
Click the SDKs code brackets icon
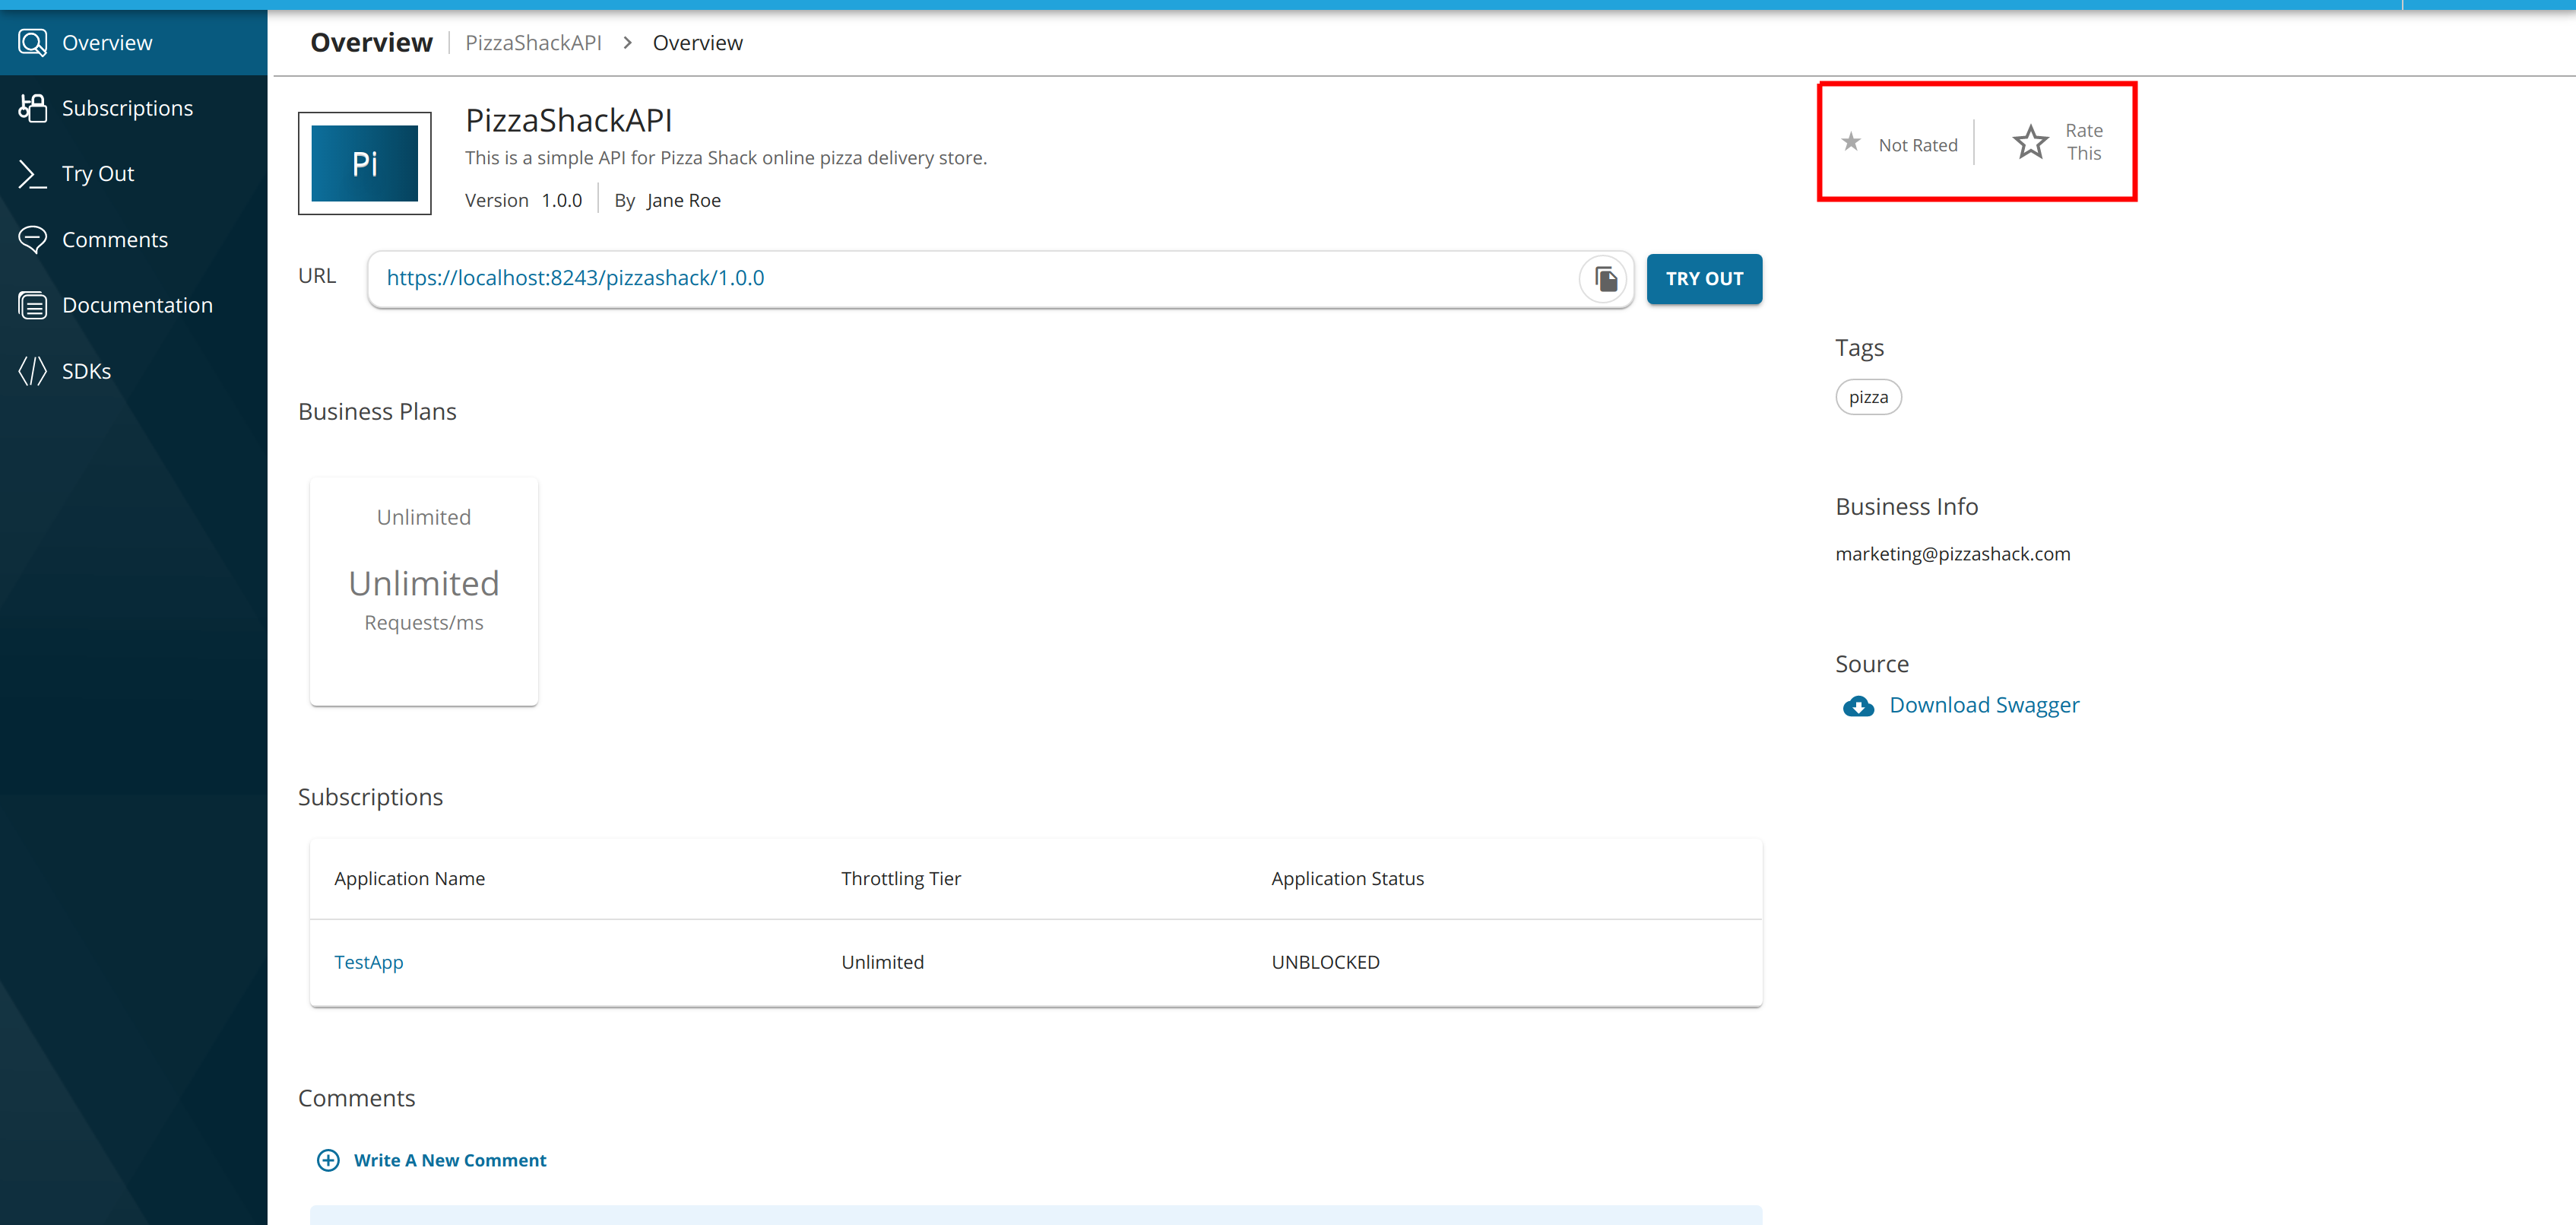point(33,371)
